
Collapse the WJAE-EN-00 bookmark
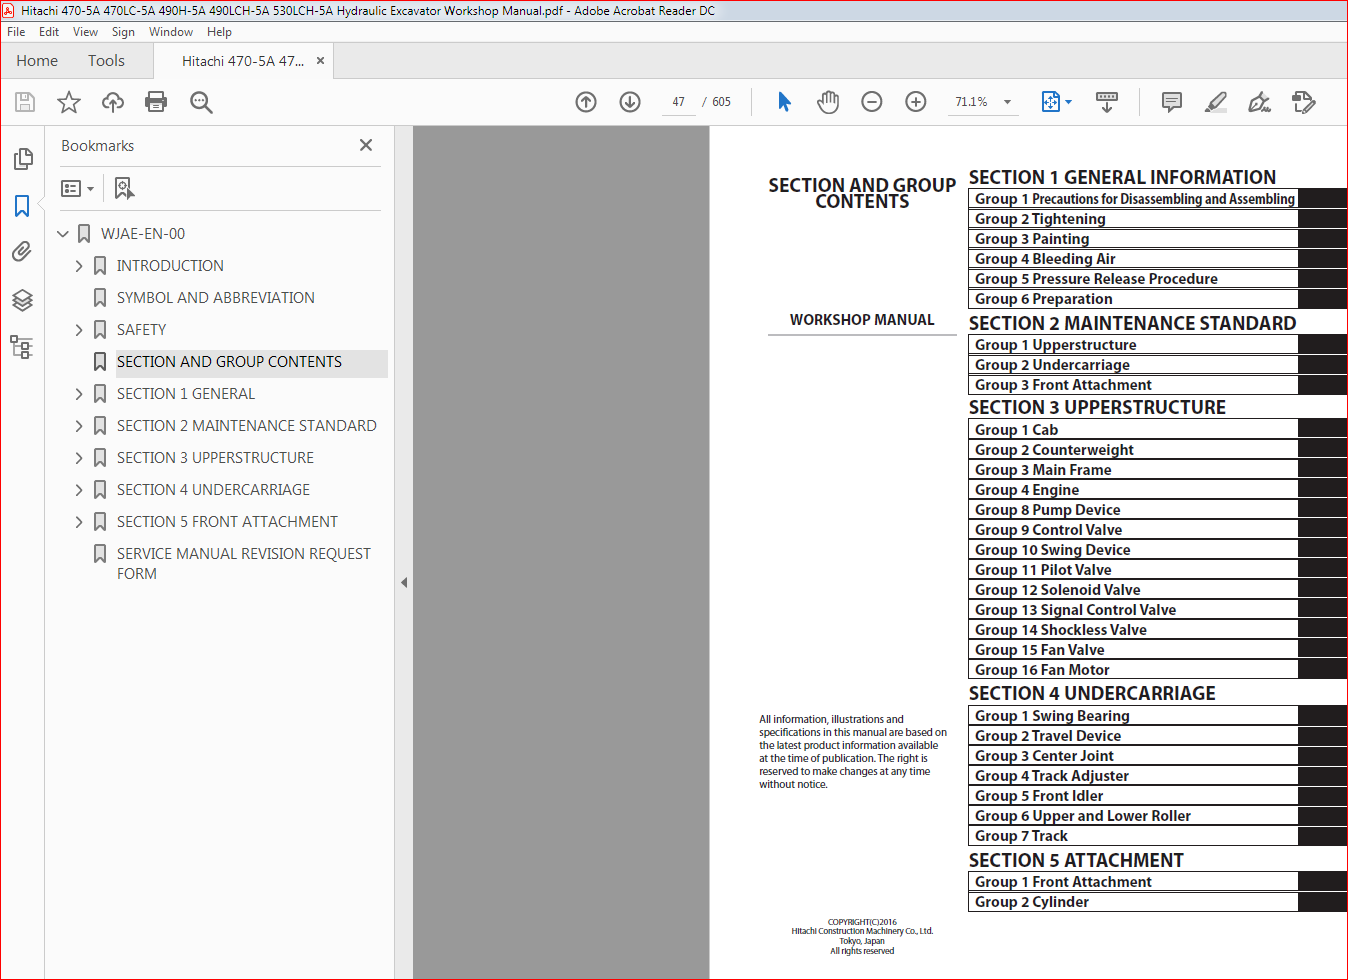click(x=63, y=234)
